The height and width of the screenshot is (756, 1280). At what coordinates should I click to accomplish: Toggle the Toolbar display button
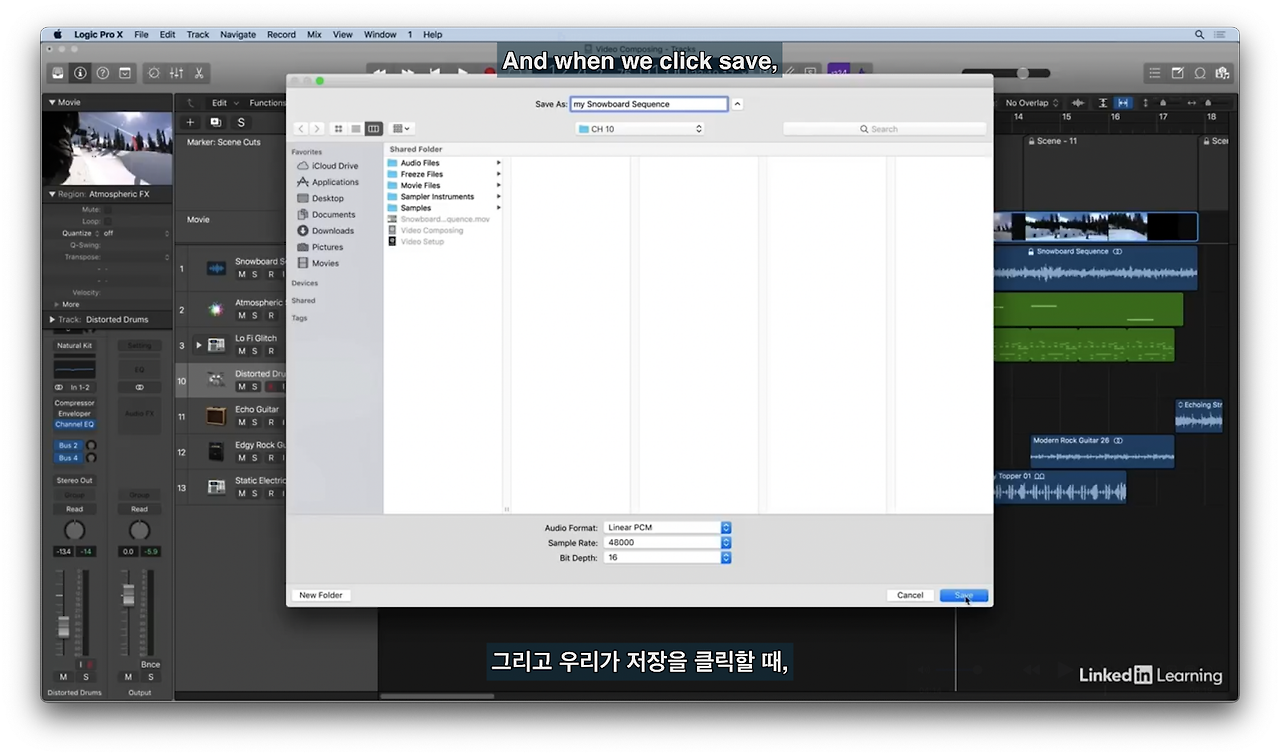[x=125, y=73]
